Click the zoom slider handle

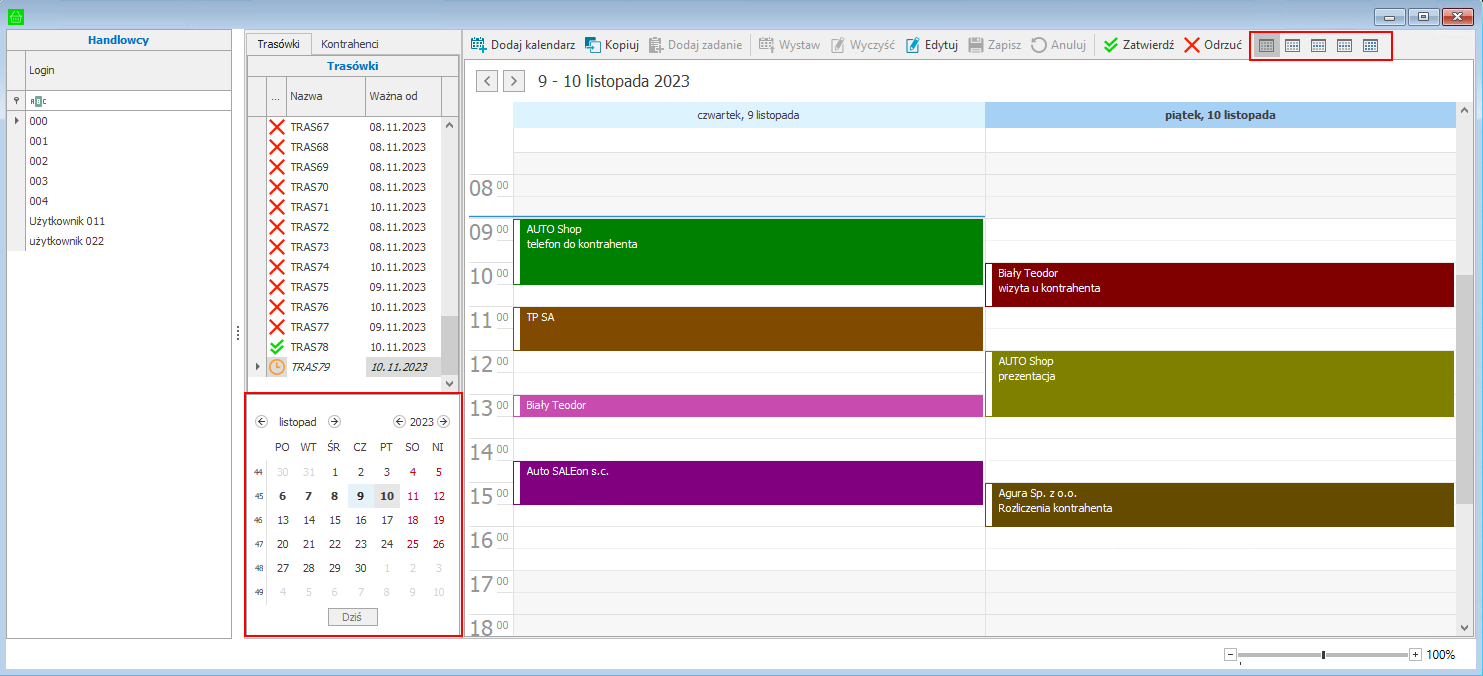(1323, 655)
